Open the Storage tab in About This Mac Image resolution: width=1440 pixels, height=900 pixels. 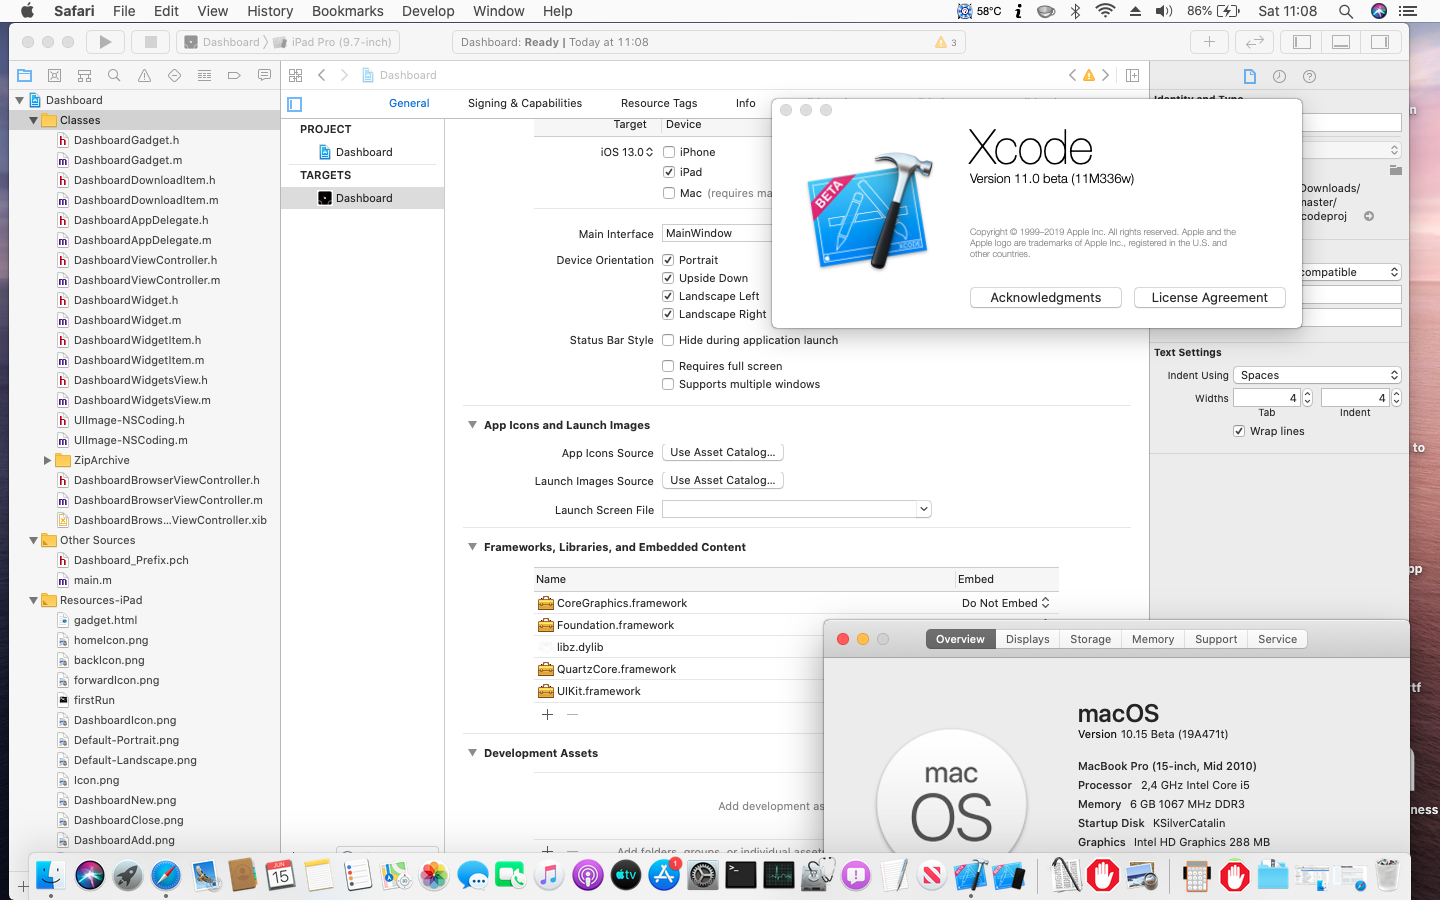click(x=1090, y=639)
